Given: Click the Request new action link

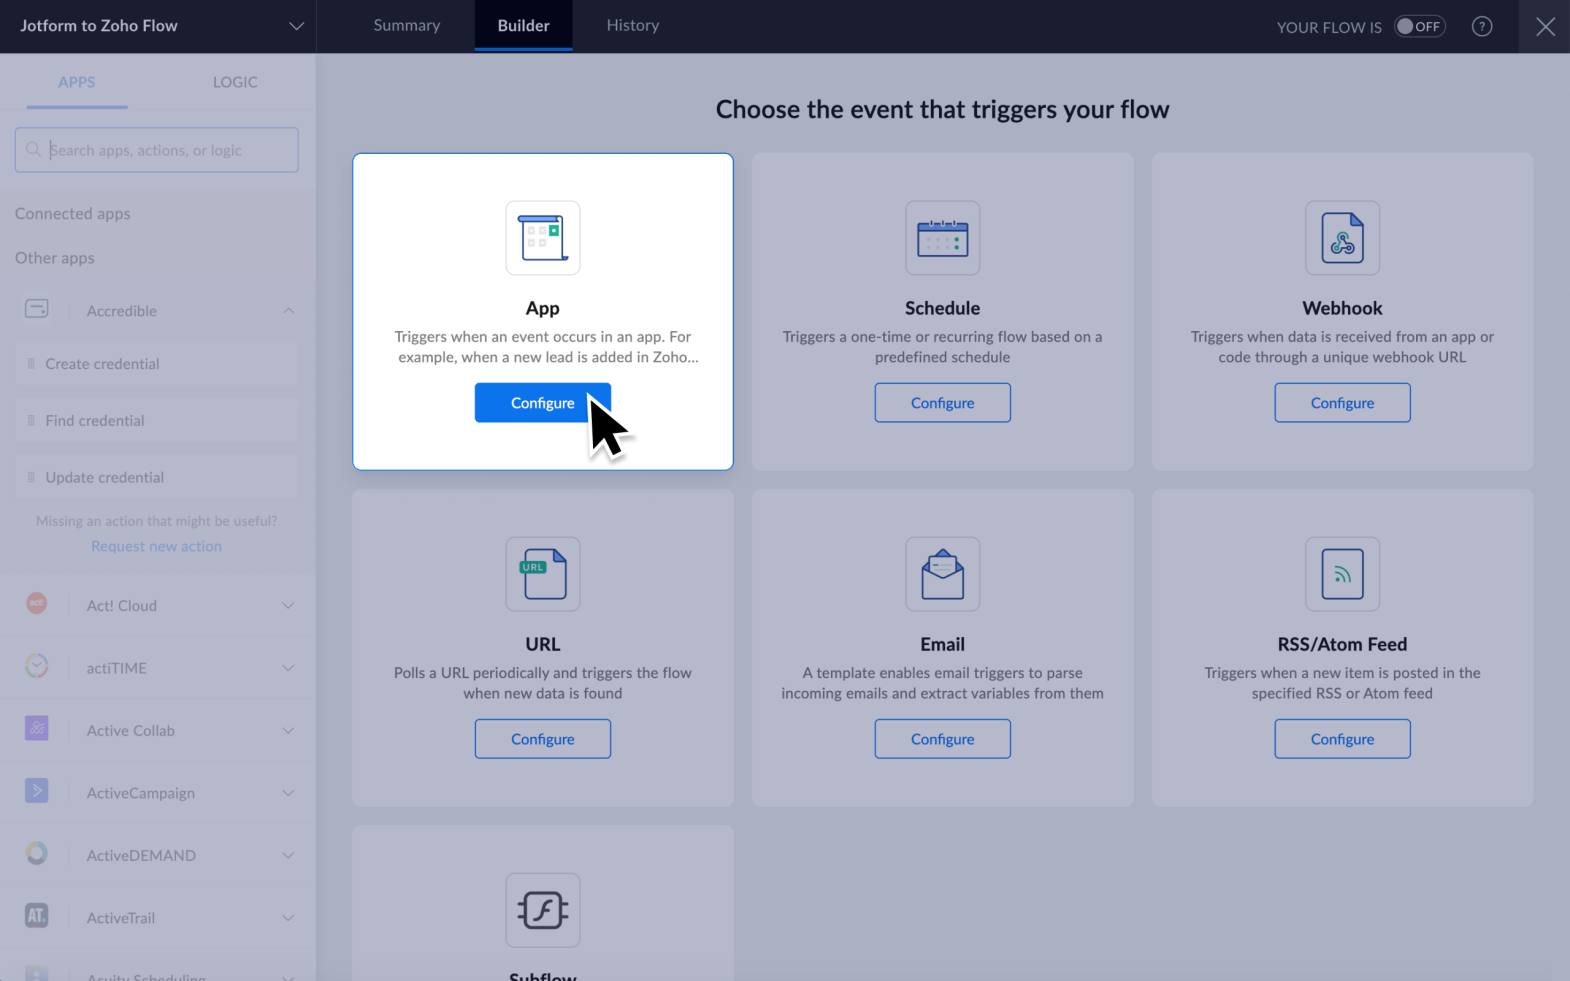Looking at the screenshot, I should point(157,546).
